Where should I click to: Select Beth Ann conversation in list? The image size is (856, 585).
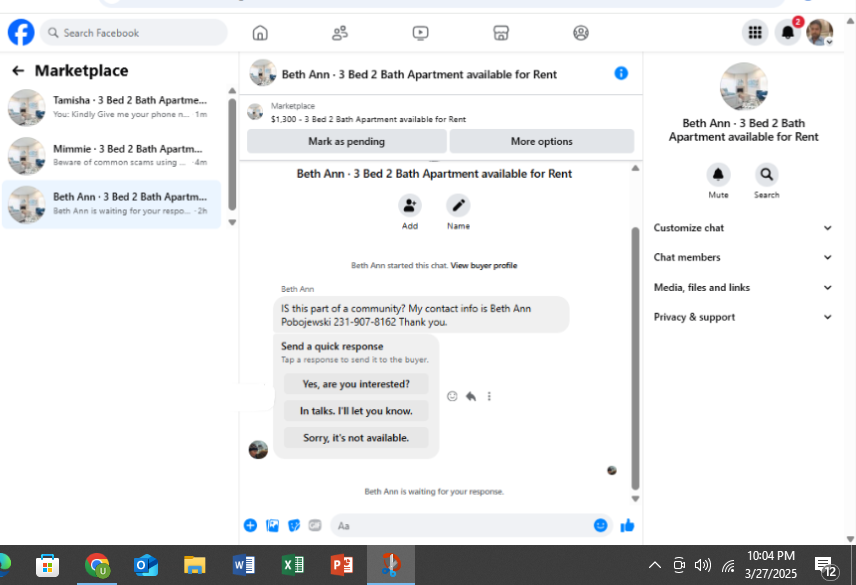point(112,204)
